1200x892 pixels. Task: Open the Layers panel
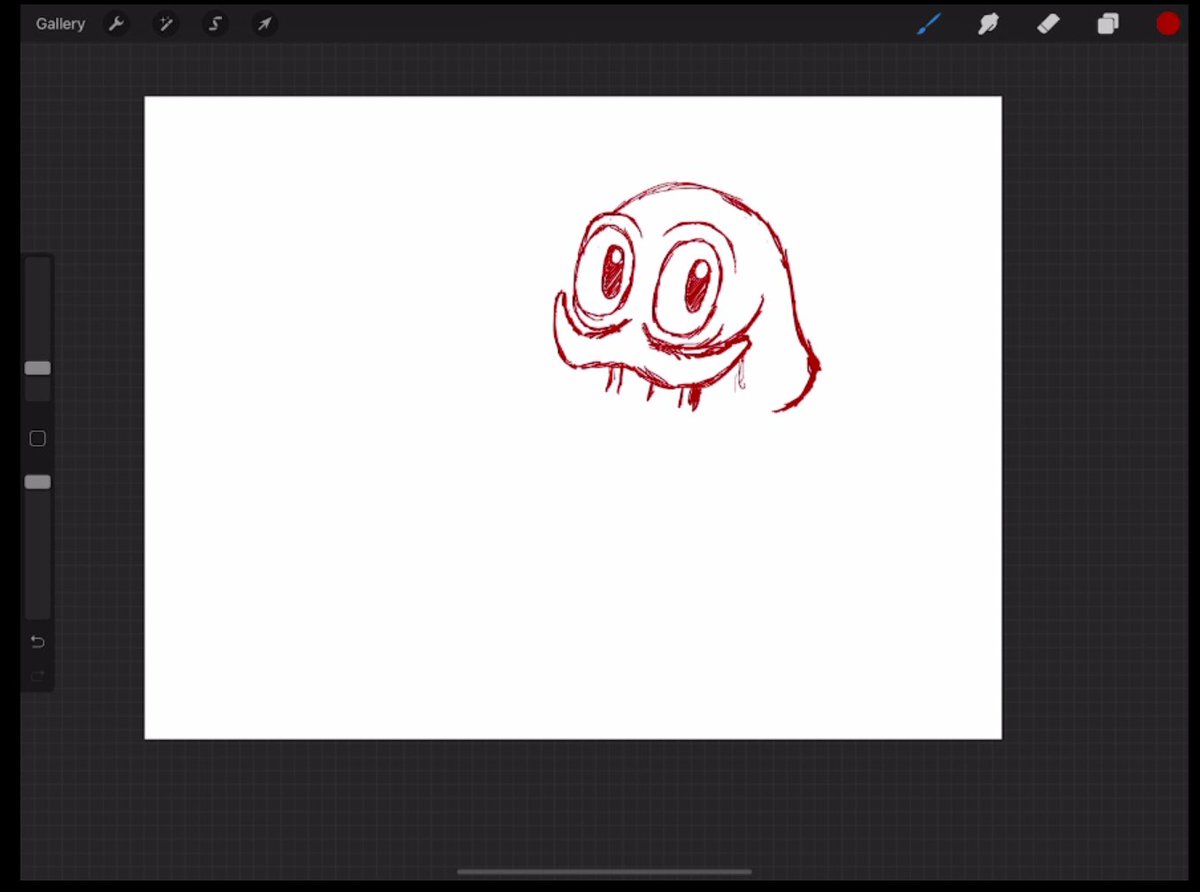[x=1108, y=24]
